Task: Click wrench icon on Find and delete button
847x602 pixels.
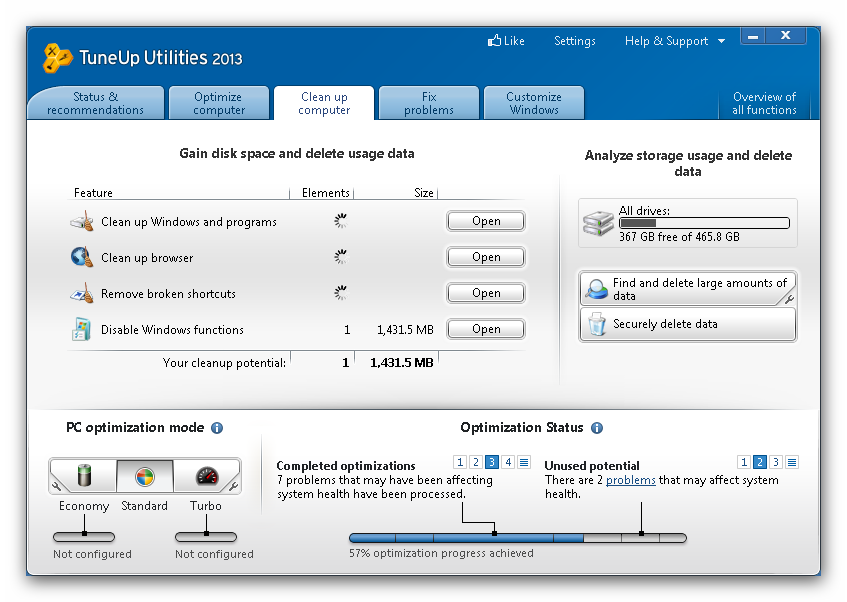Action: 789,299
